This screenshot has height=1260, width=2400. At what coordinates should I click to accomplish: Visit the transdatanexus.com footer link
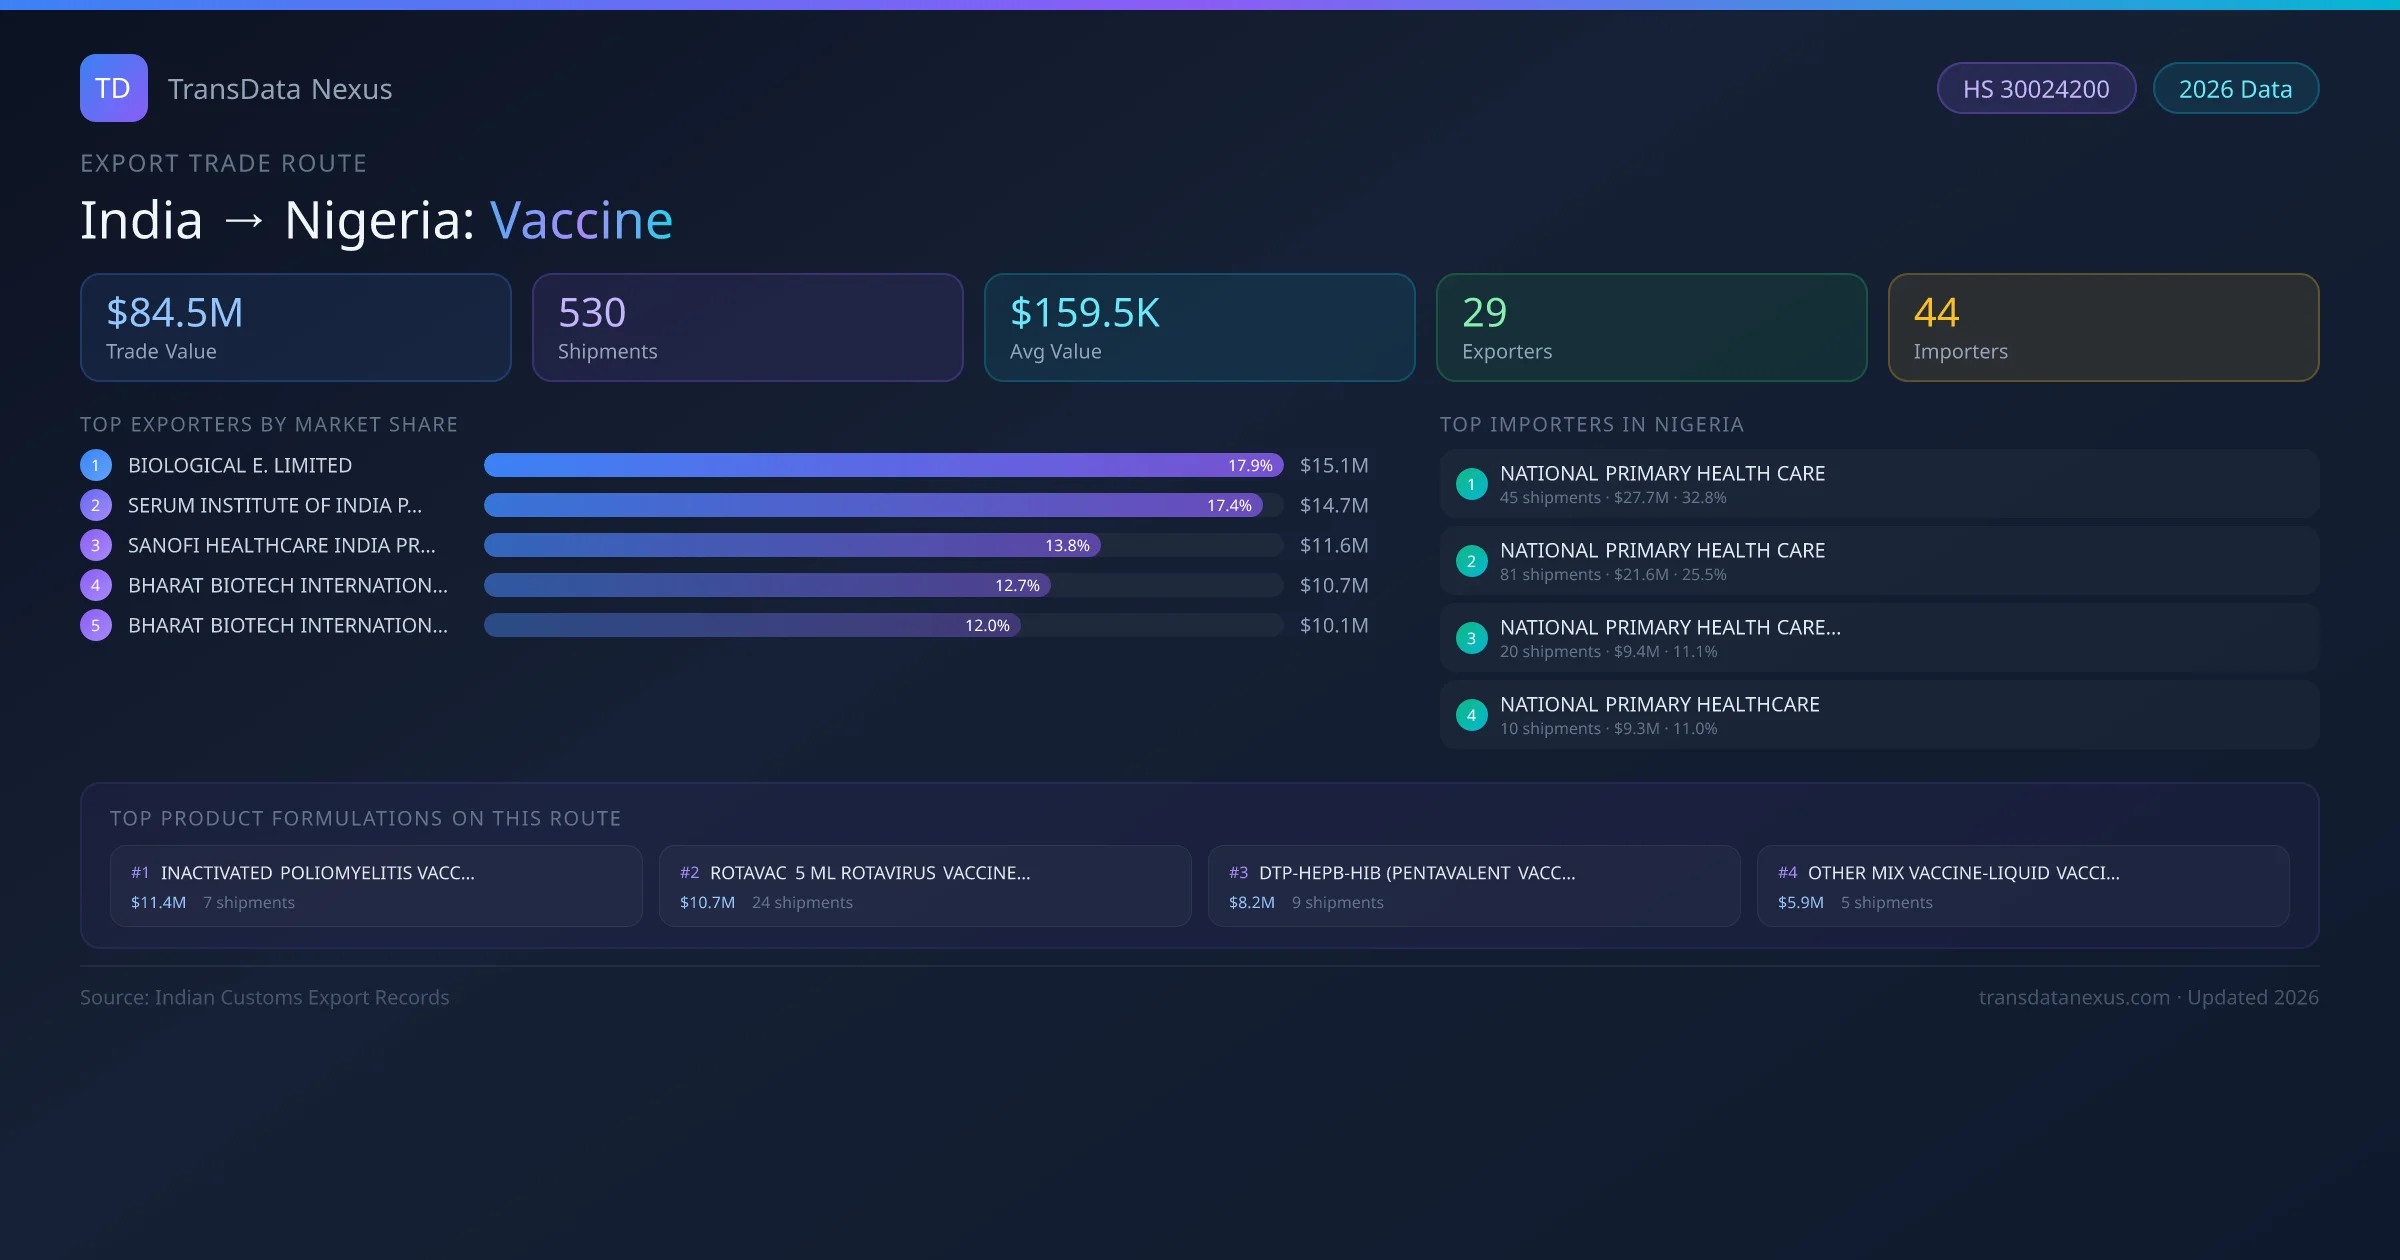pyautogui.click(x=2073, y=997)
